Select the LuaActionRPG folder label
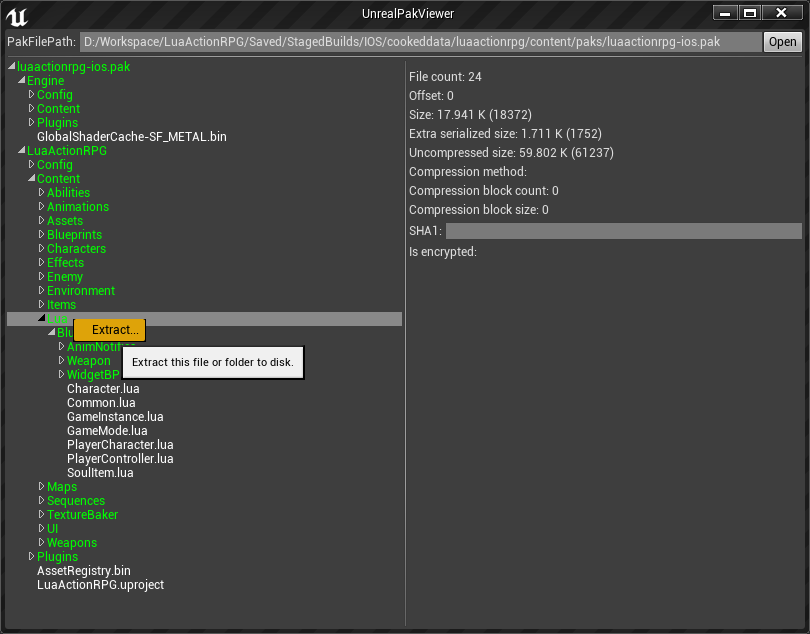Image resolution: width=810 pixels, height=634 pixels. [67, 150]
